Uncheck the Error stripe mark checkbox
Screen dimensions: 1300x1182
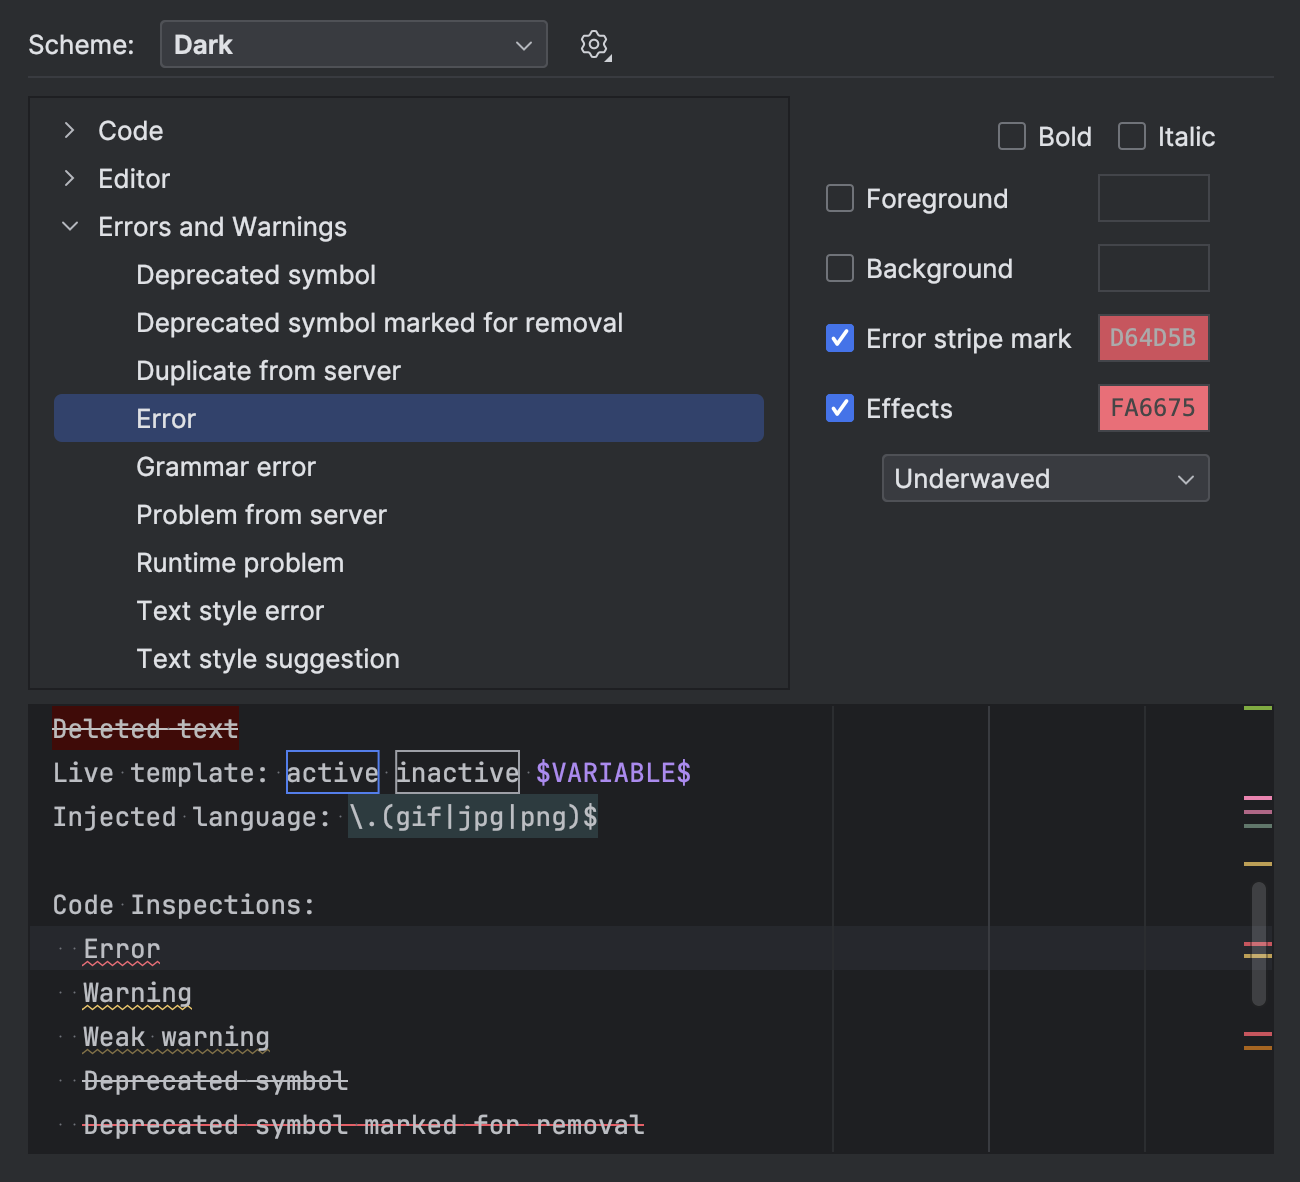point(840,339)
